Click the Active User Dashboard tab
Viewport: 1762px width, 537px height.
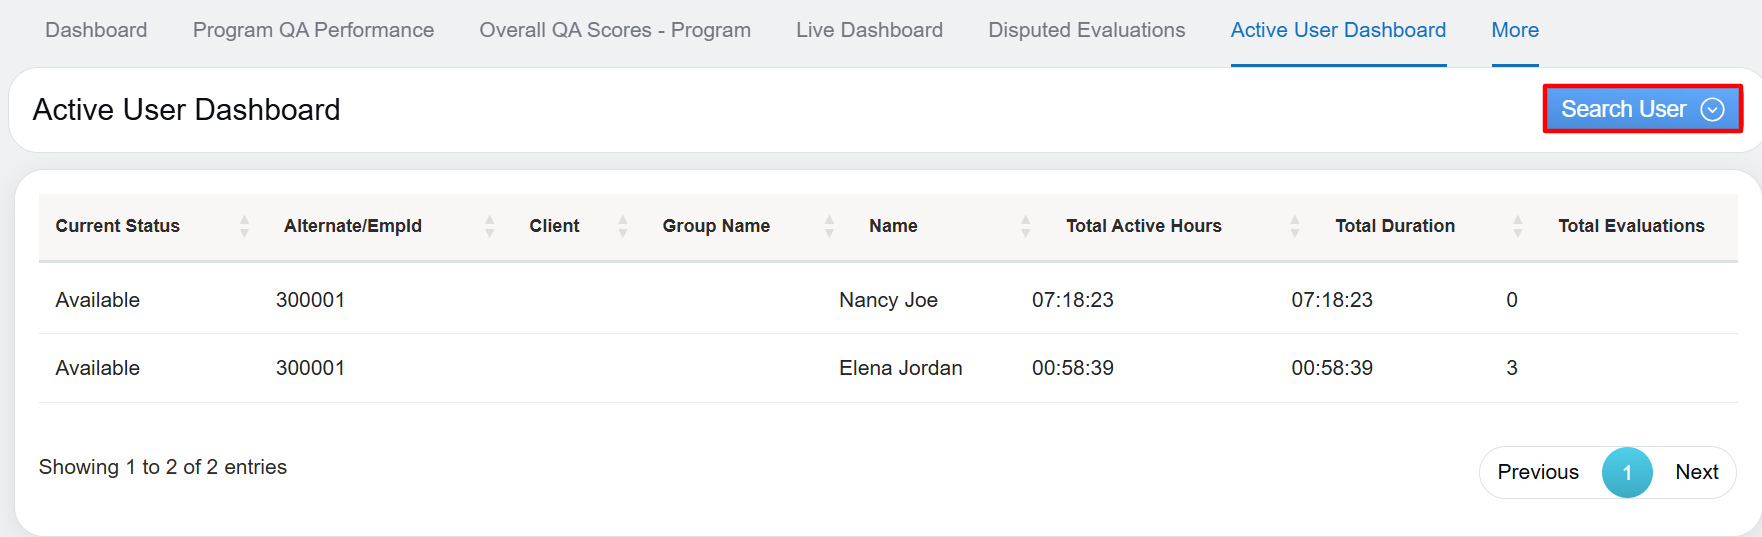[x=1337, y=30]
